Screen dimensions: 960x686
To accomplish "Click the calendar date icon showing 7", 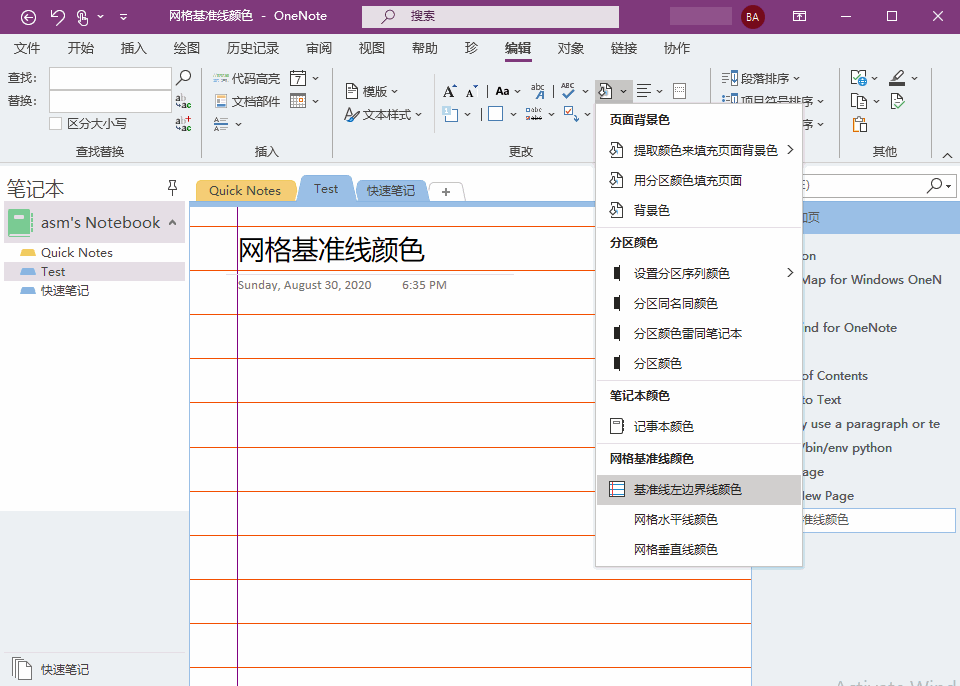I will click(x=298, y=78).
